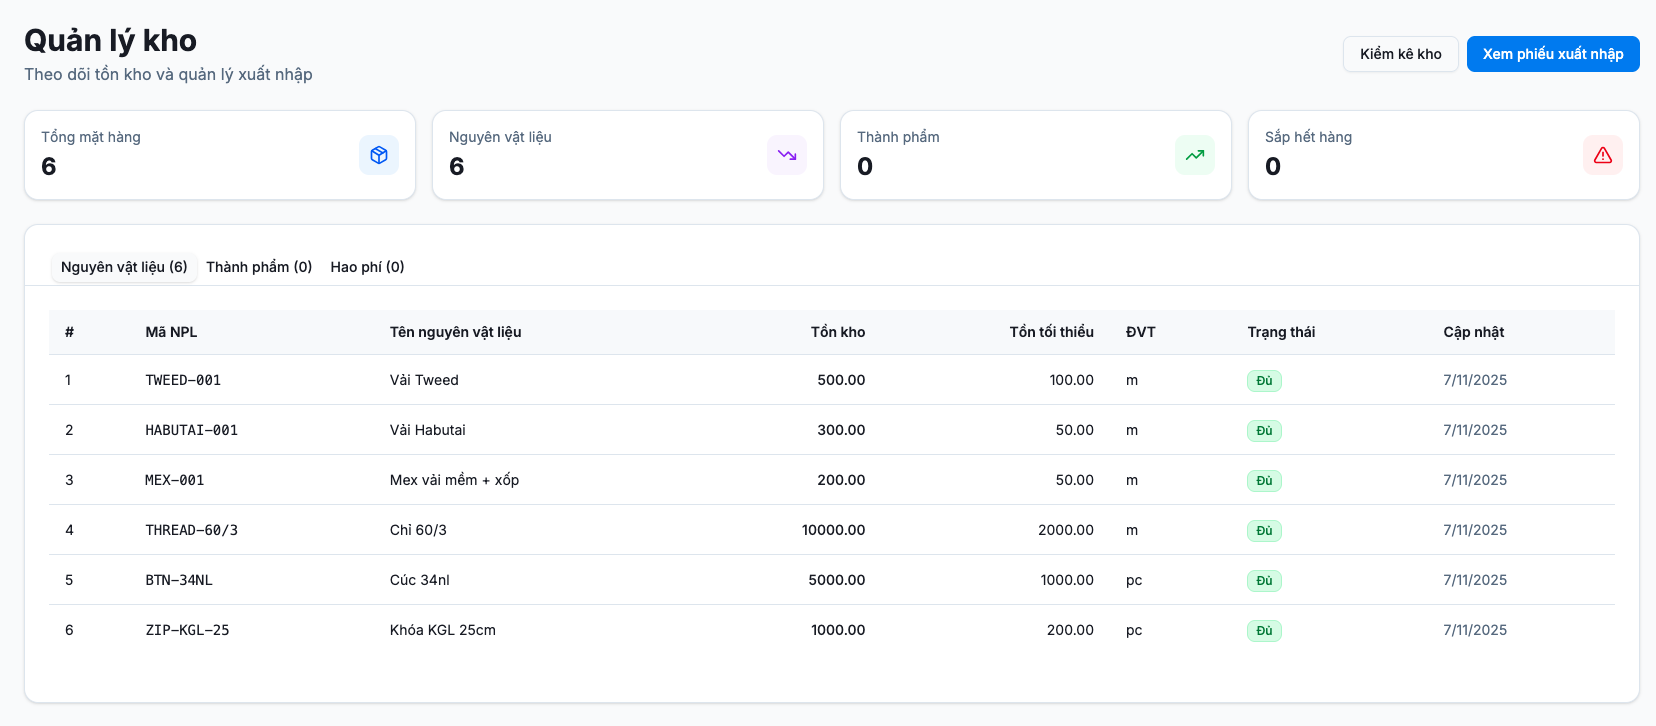Switch to the Thành phẩm (0) tab

coord(259,267)
